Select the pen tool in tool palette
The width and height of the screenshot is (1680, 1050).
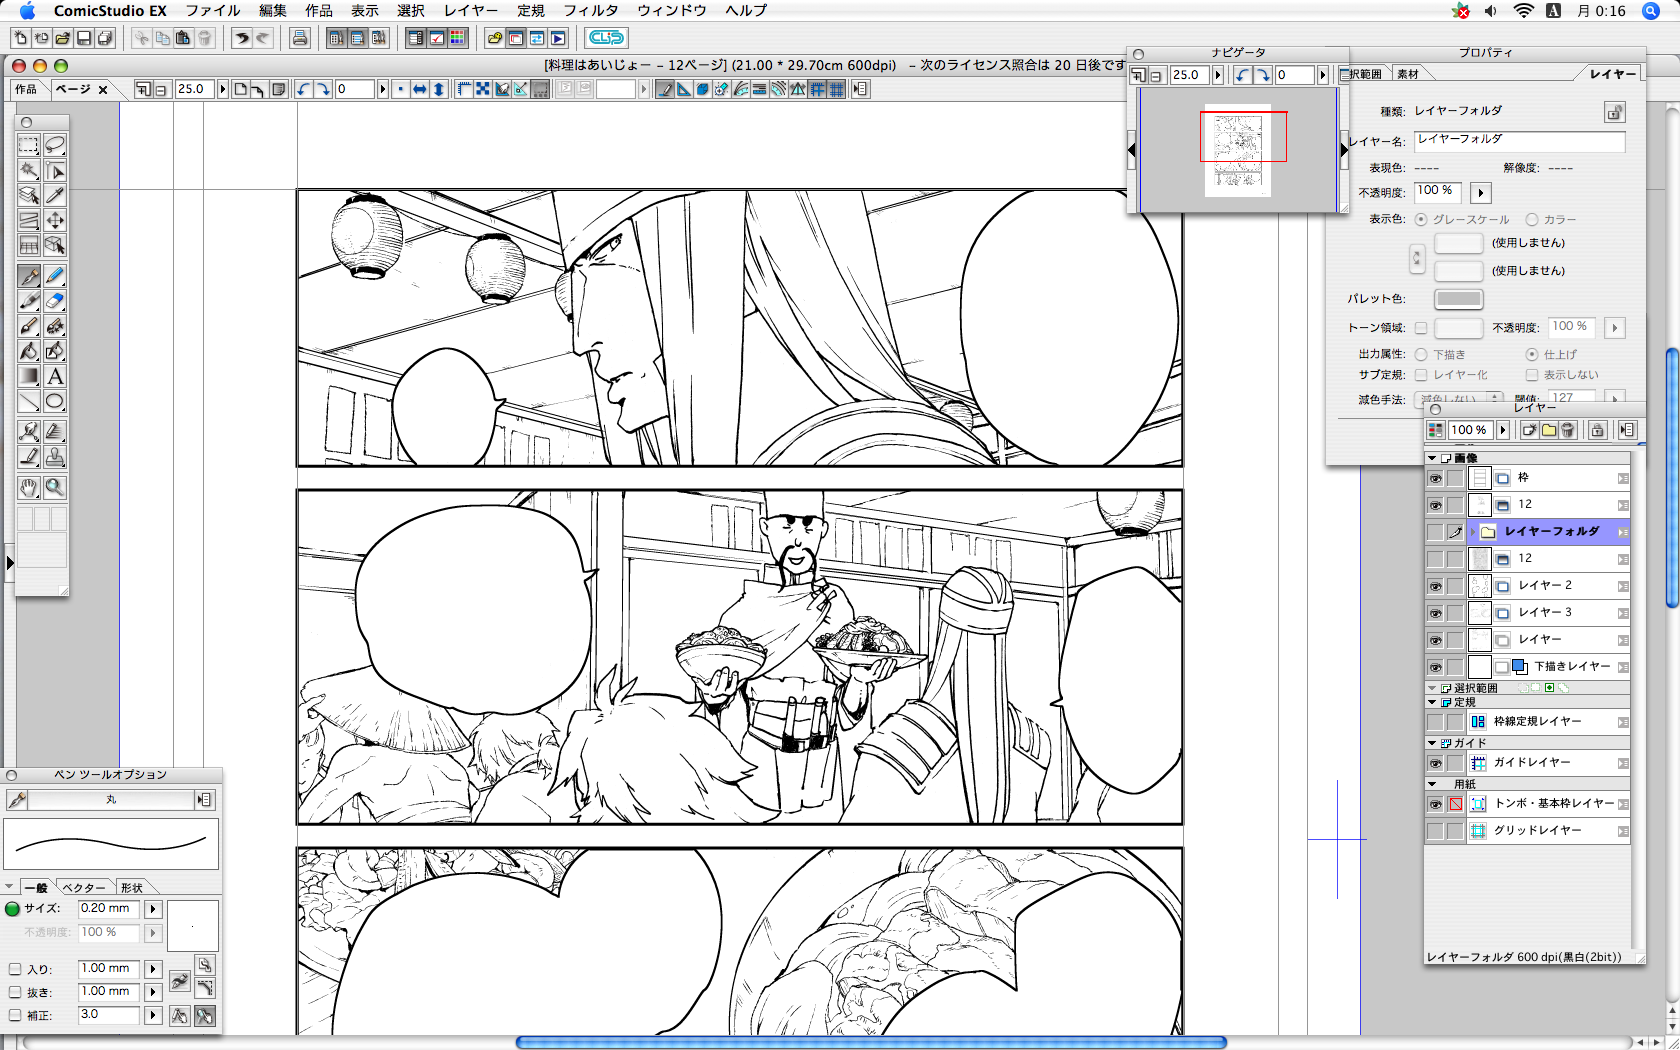[29, 276]
